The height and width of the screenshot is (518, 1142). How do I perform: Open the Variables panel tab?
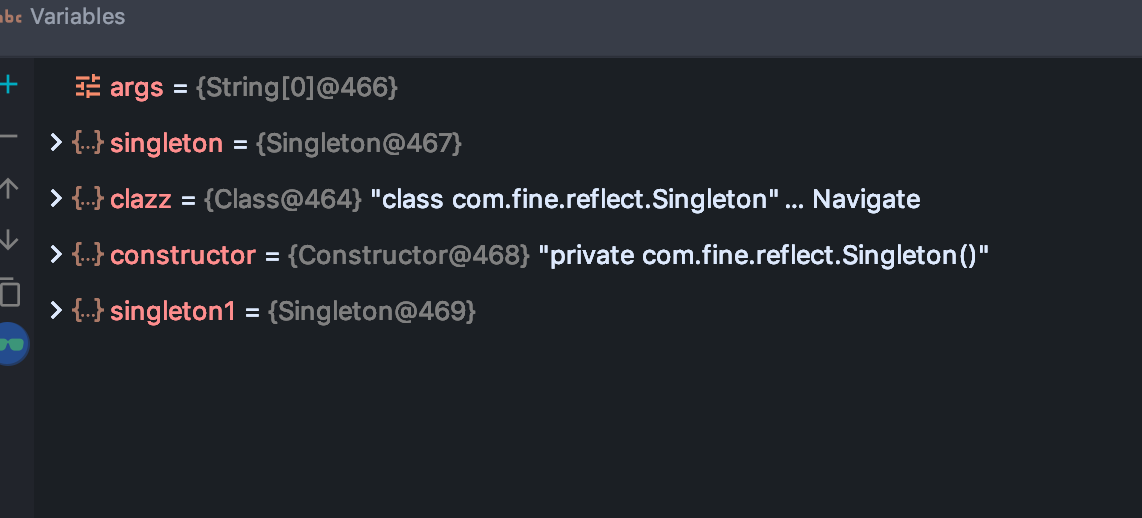pos(77,17)
